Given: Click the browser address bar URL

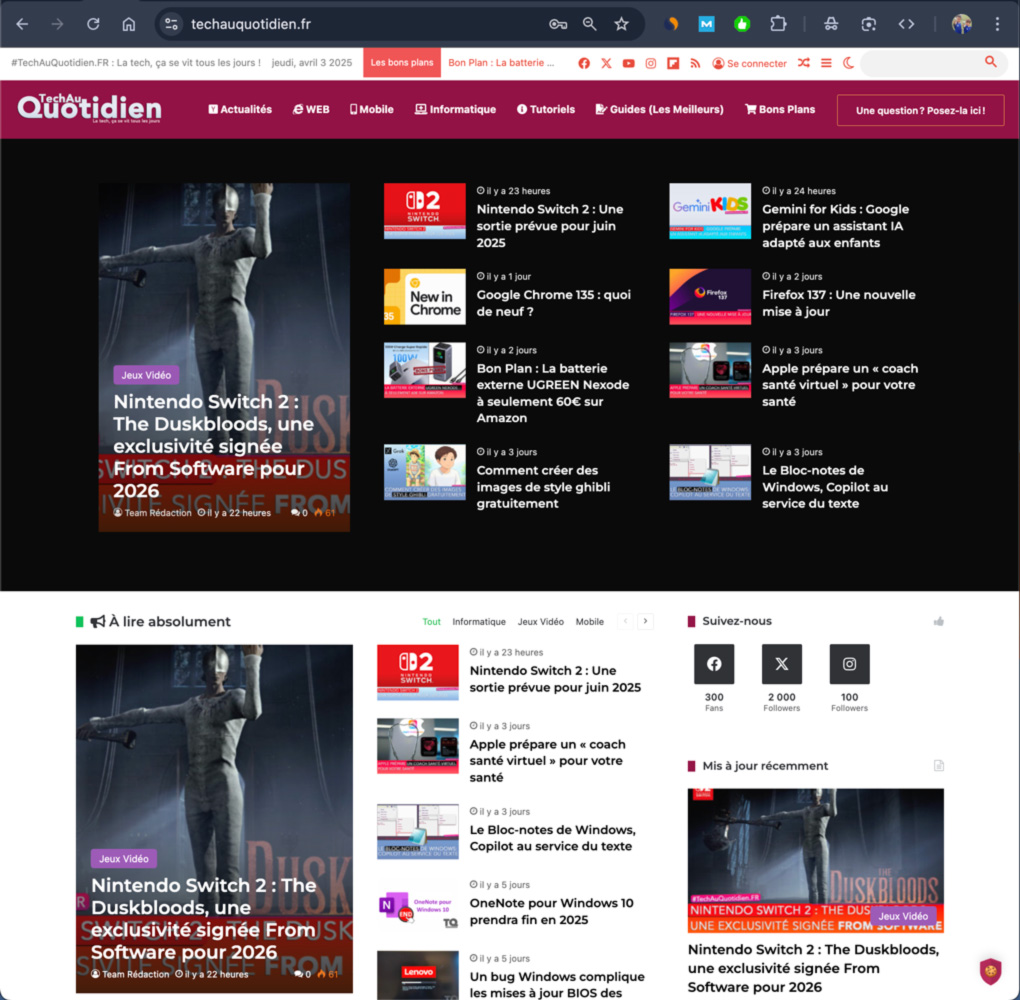Looking at the screenshot, I should [x=251, y=24].
